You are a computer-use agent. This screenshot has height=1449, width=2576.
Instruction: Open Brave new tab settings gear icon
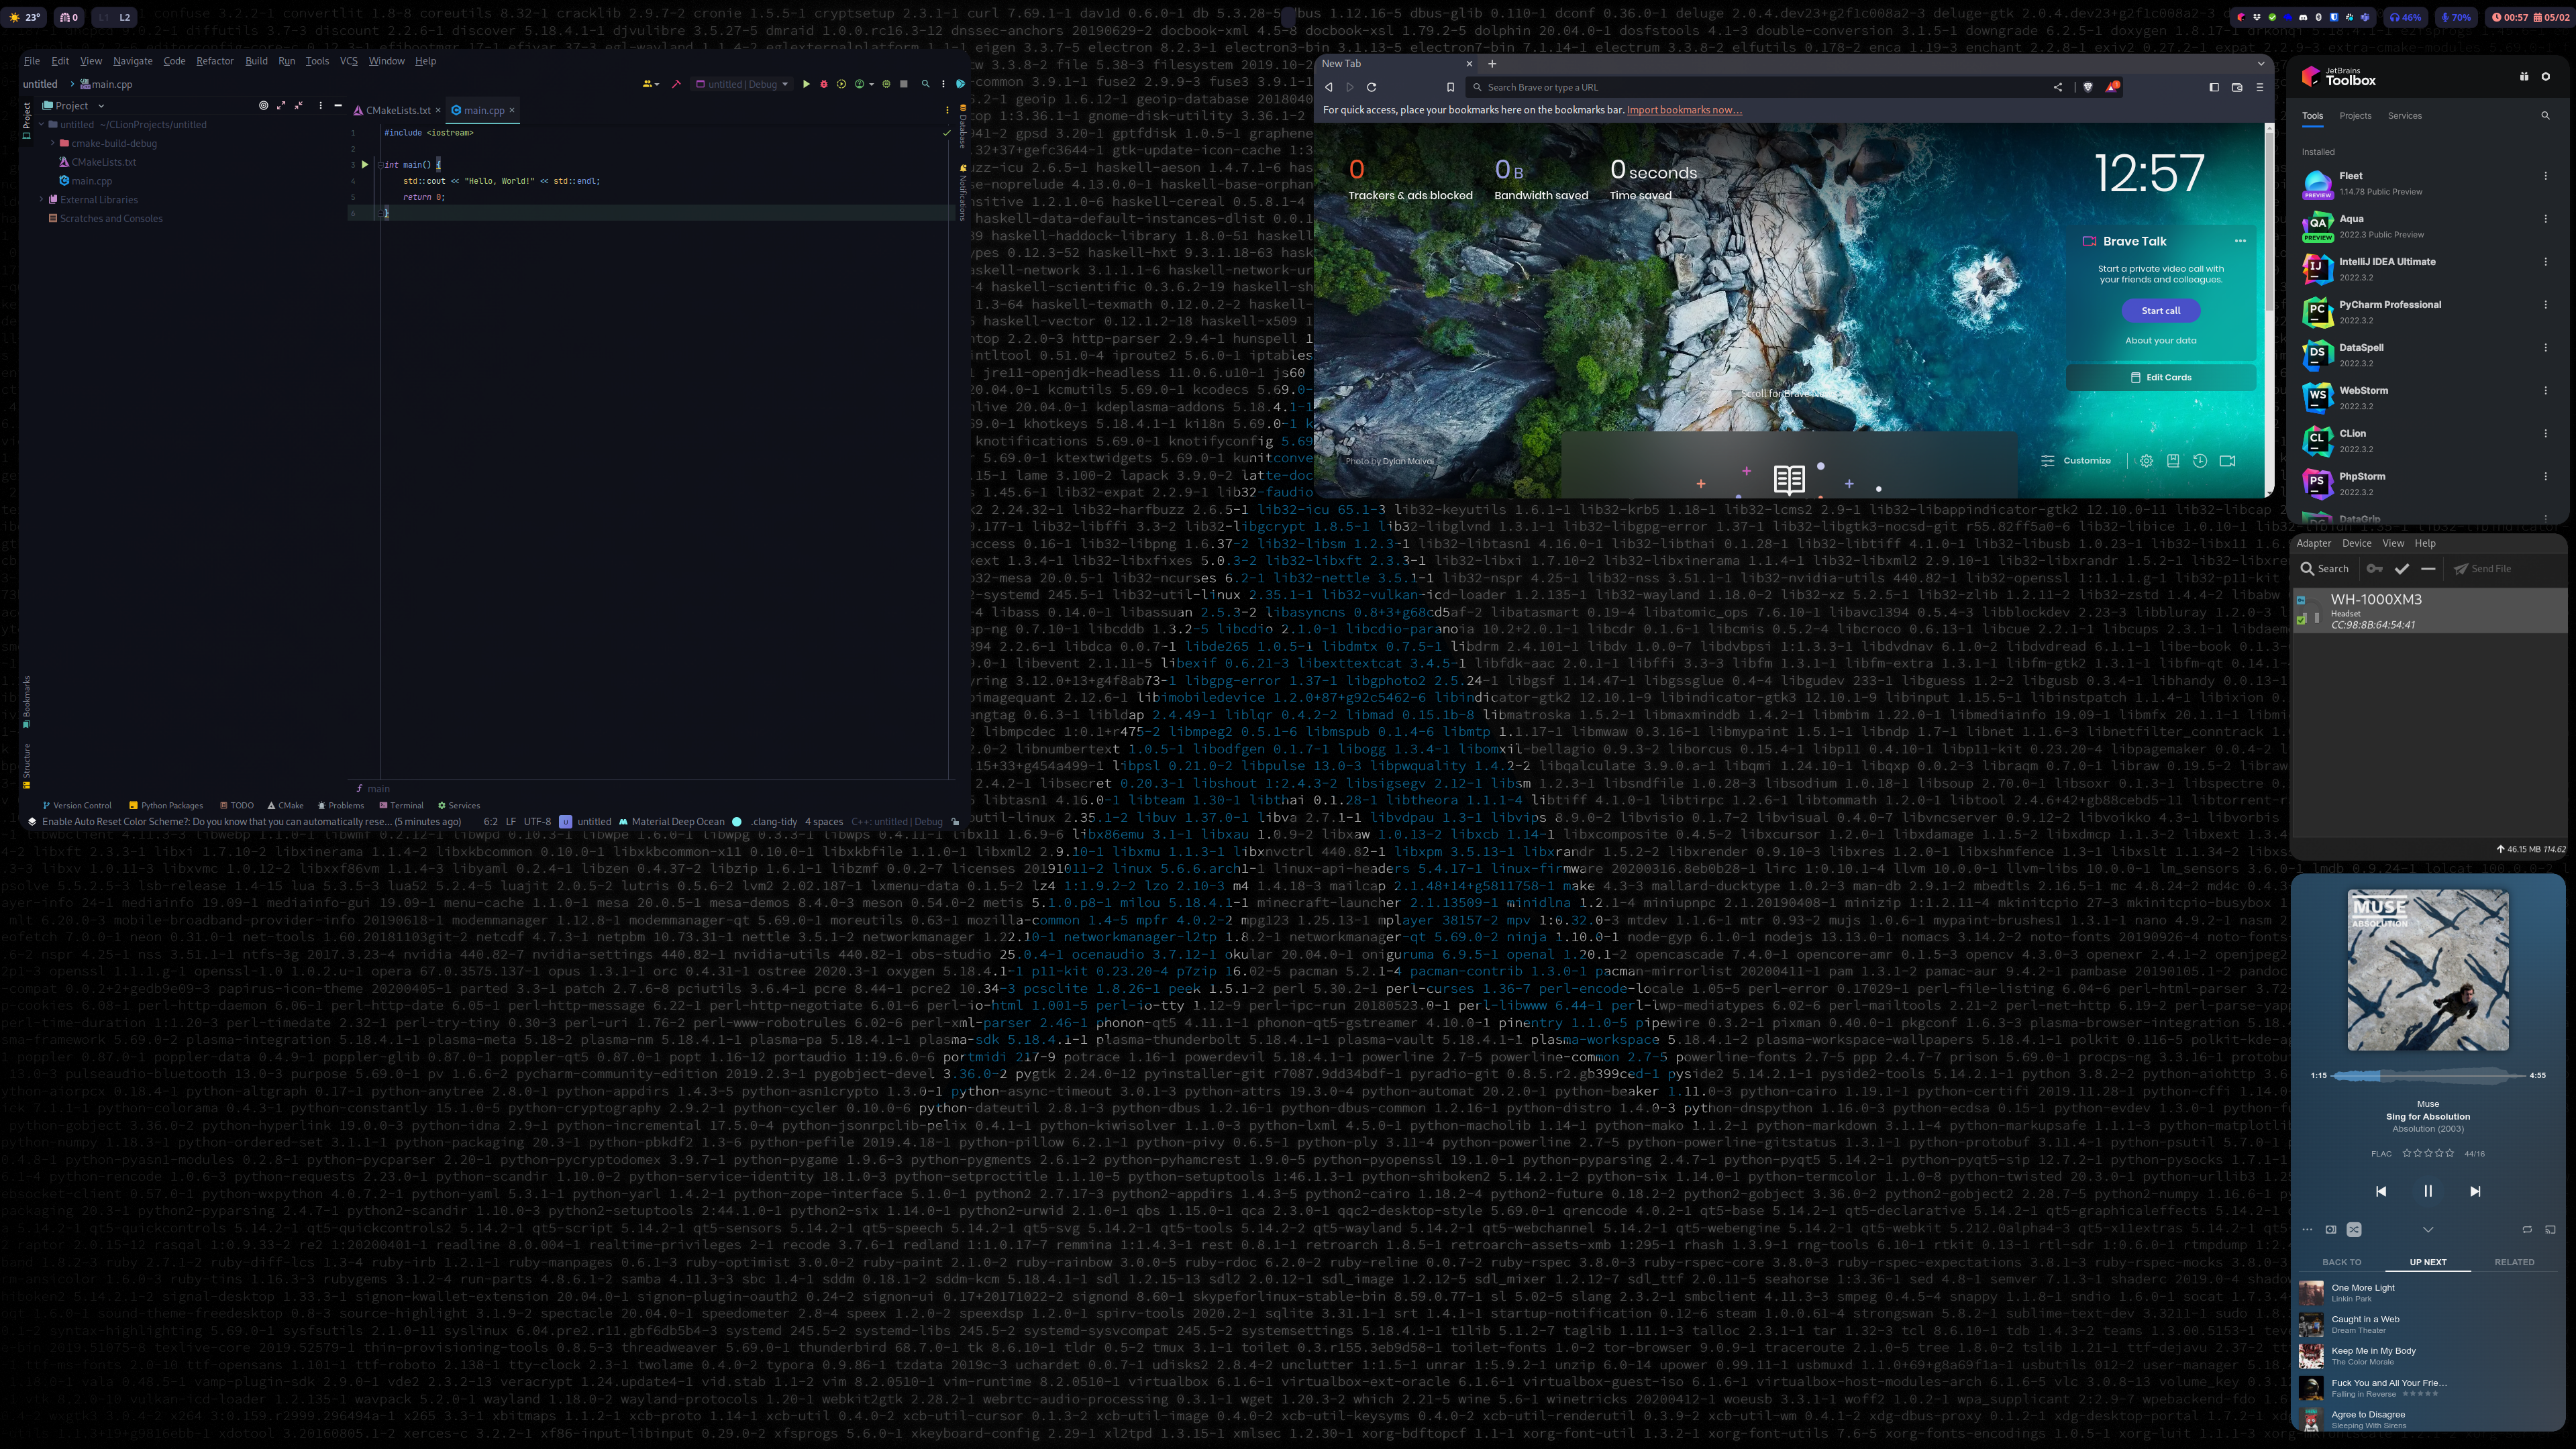point(2146,461)
